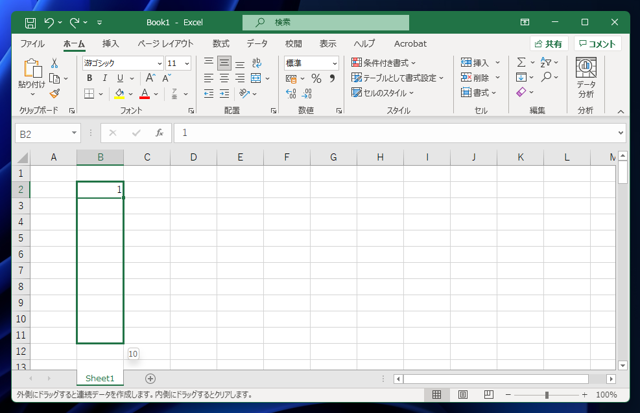640x413 pixels.
Task: Increase indent icon
Action: pyautogui.click(x=224, y=93)
